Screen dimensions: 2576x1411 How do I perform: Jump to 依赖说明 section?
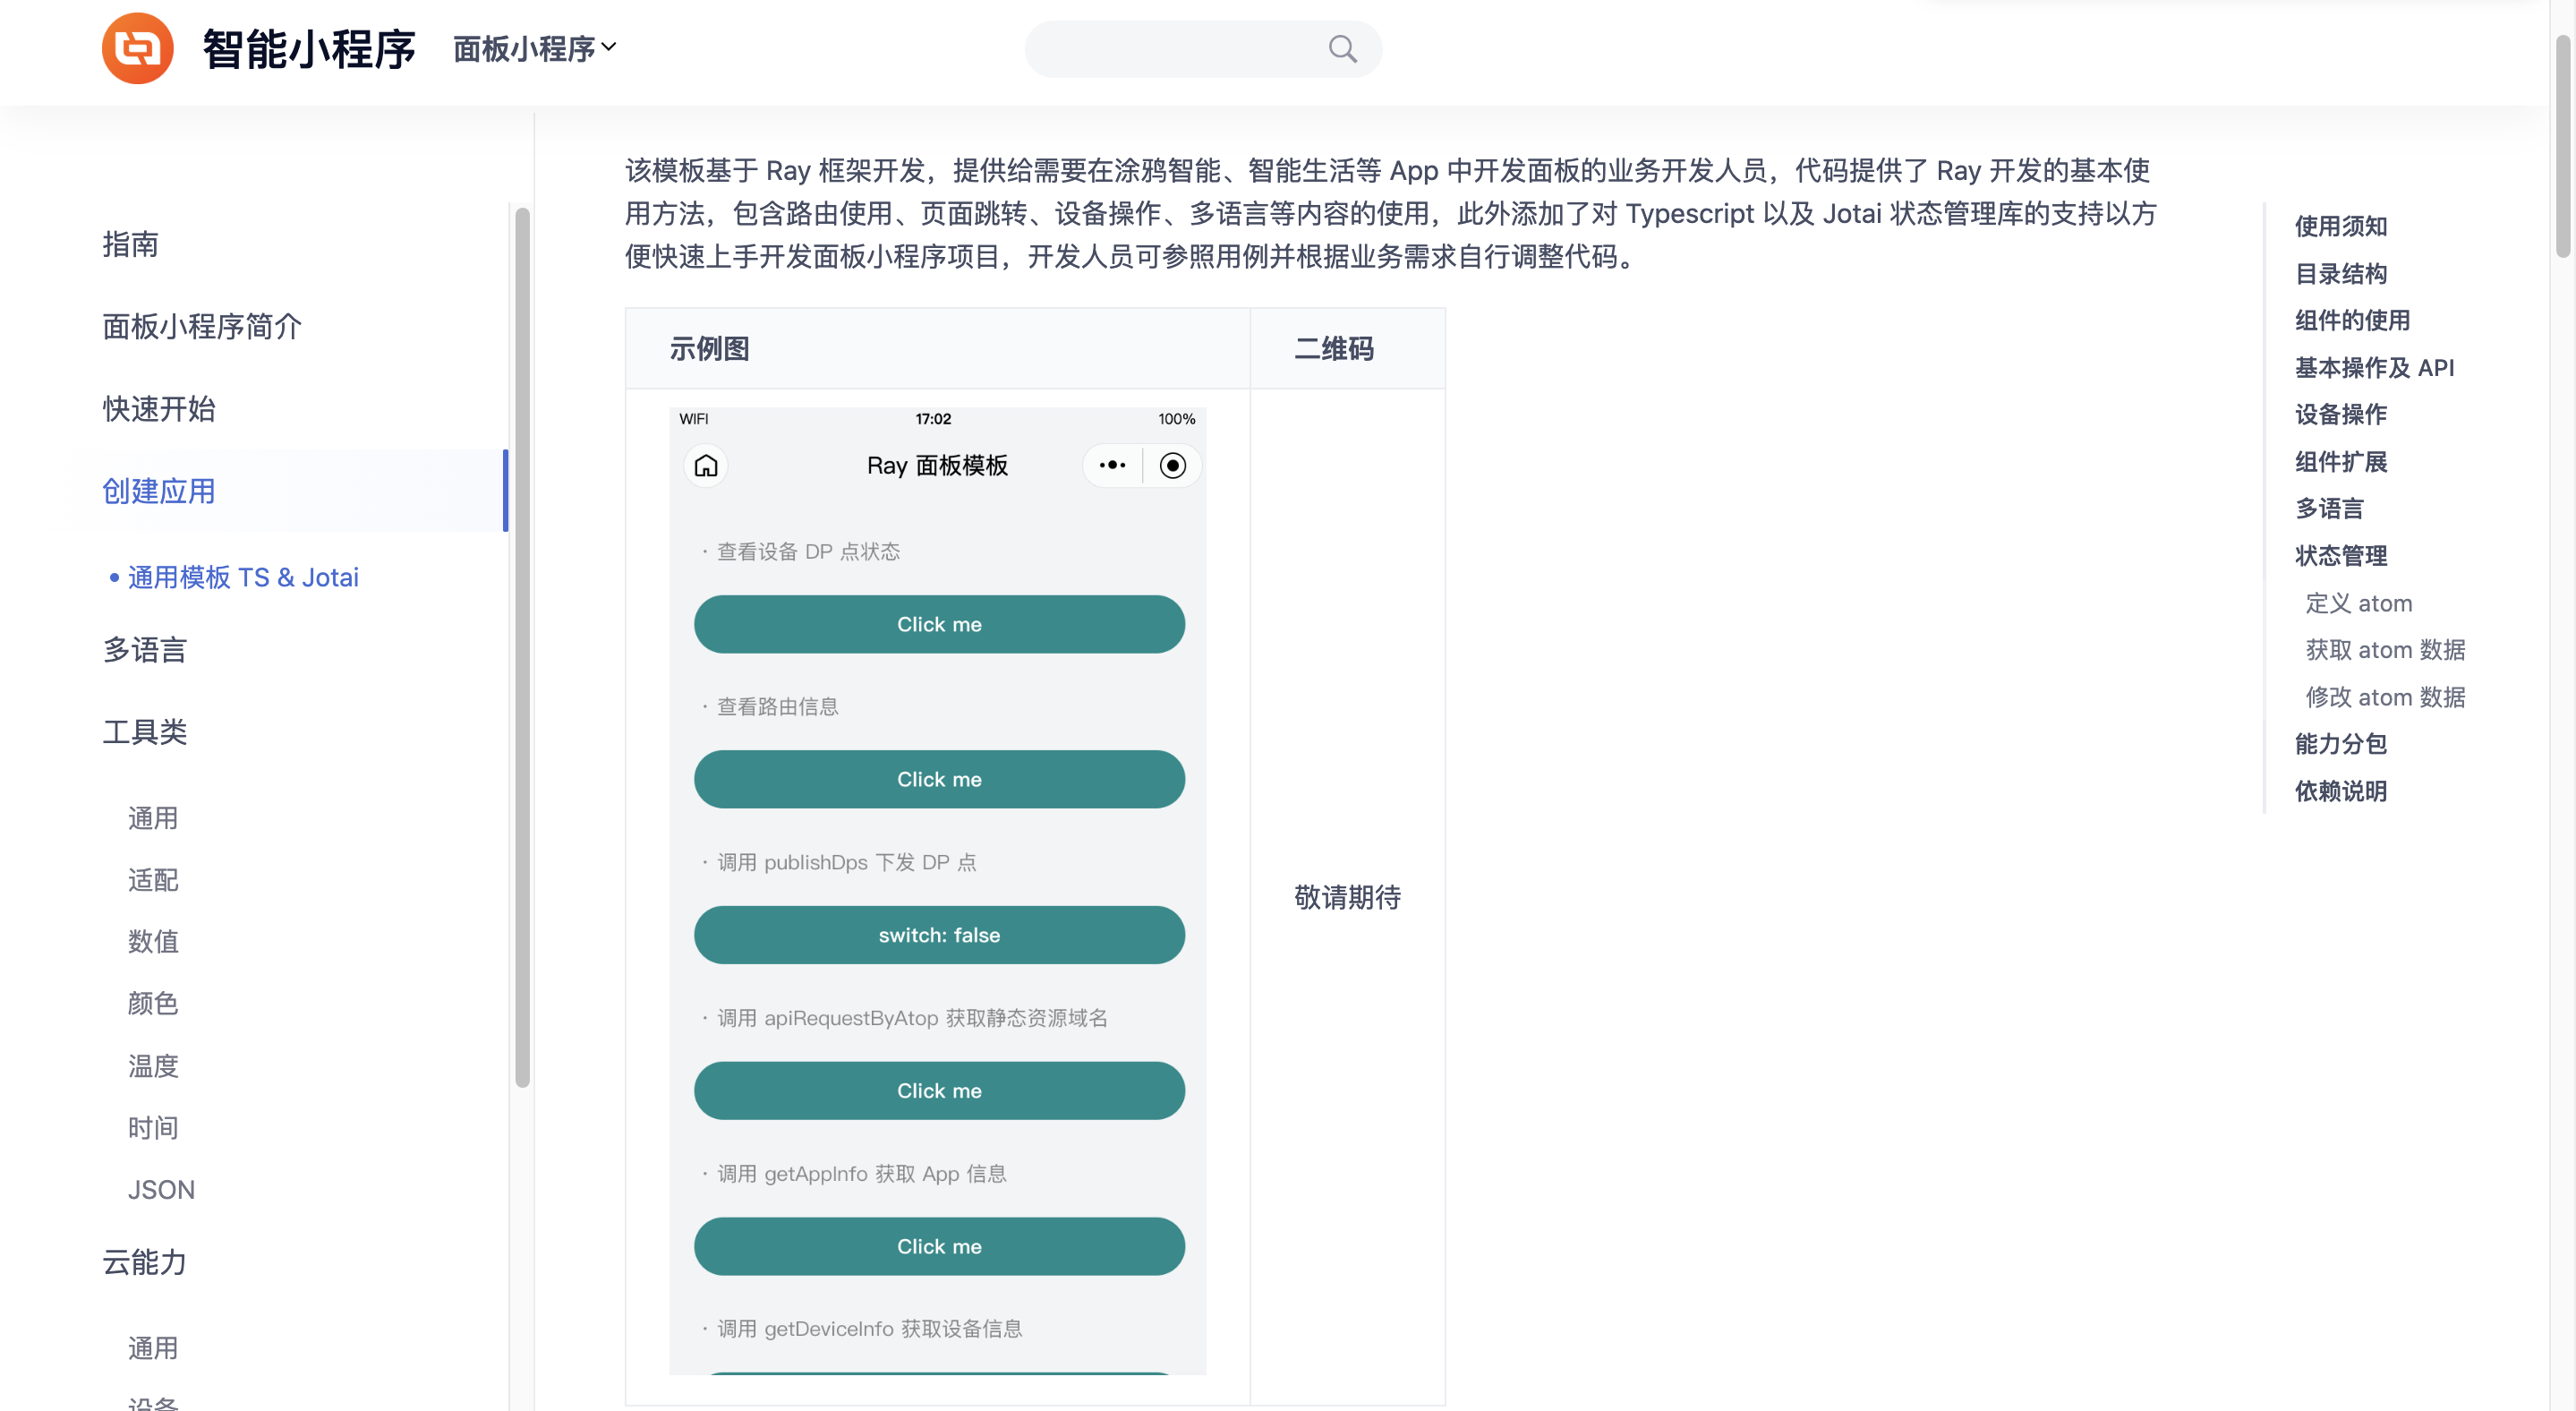tap(2341, 791)
